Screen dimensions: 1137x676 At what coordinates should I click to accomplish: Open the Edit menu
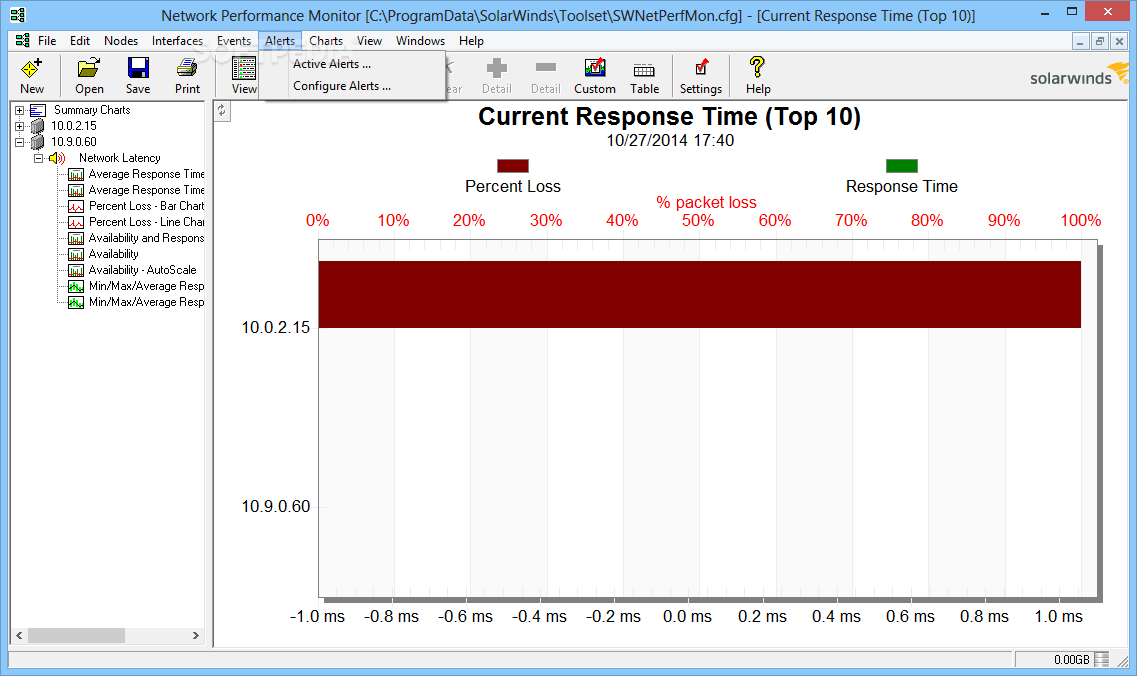click(x=80, y=41)
